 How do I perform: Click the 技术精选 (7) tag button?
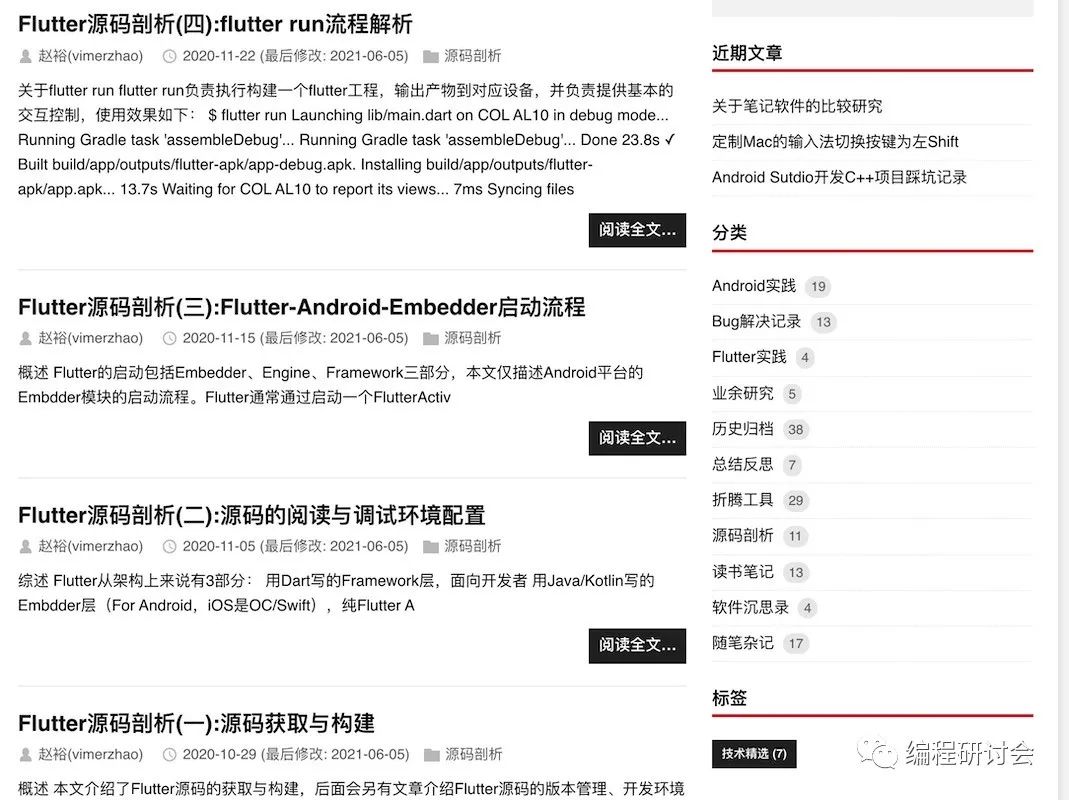click(754, 754)
